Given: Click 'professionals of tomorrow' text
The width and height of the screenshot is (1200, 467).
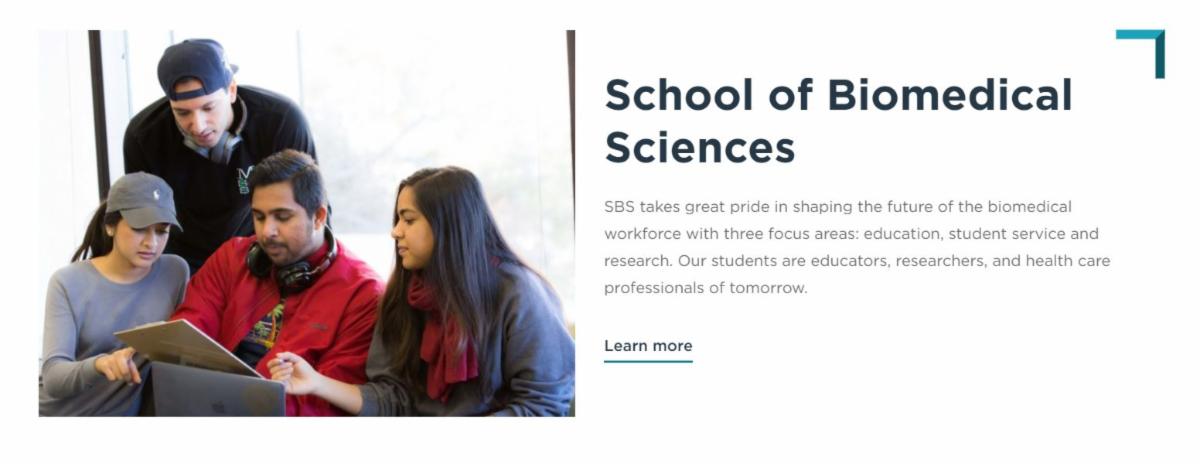Looking at the screenshot, I should click(x=705, y=288).
